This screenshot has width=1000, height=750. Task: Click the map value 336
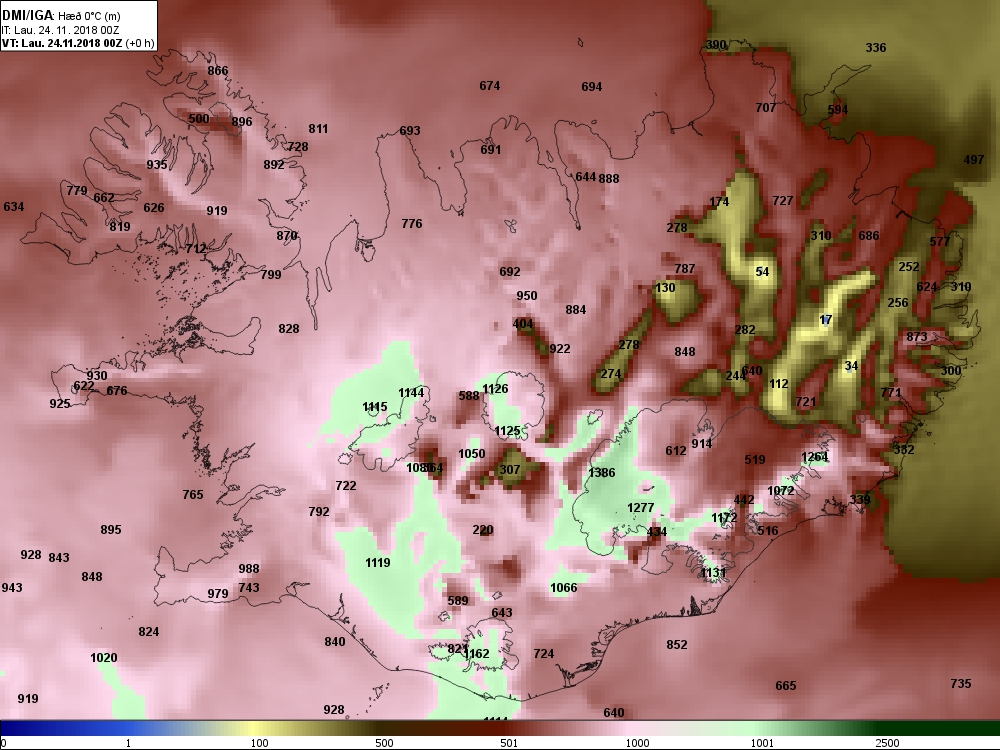click(876, 48)
